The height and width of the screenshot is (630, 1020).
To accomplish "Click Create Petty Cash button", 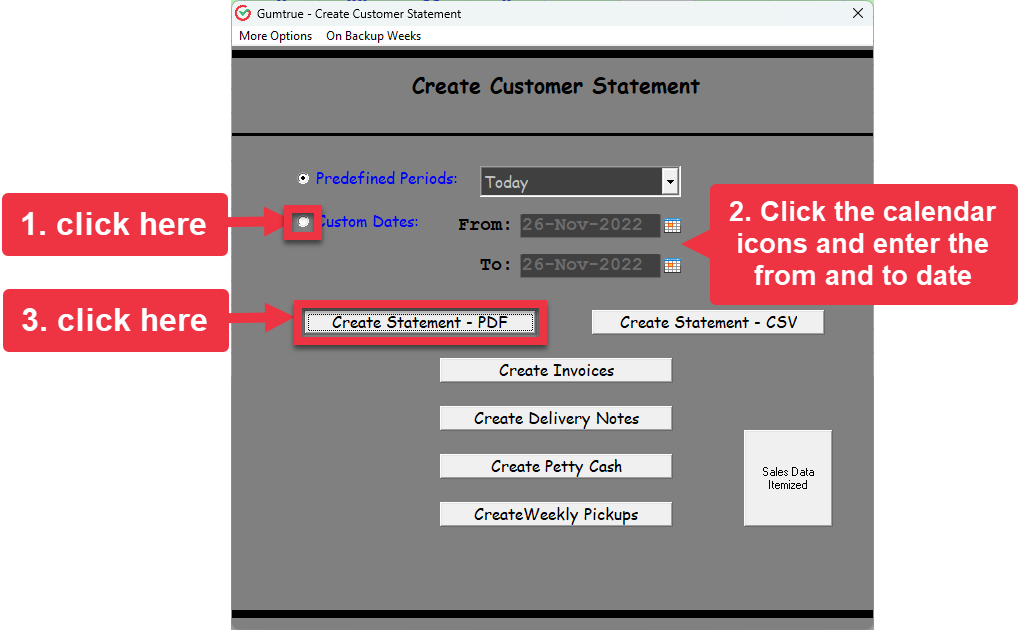I will coord(556,466).
